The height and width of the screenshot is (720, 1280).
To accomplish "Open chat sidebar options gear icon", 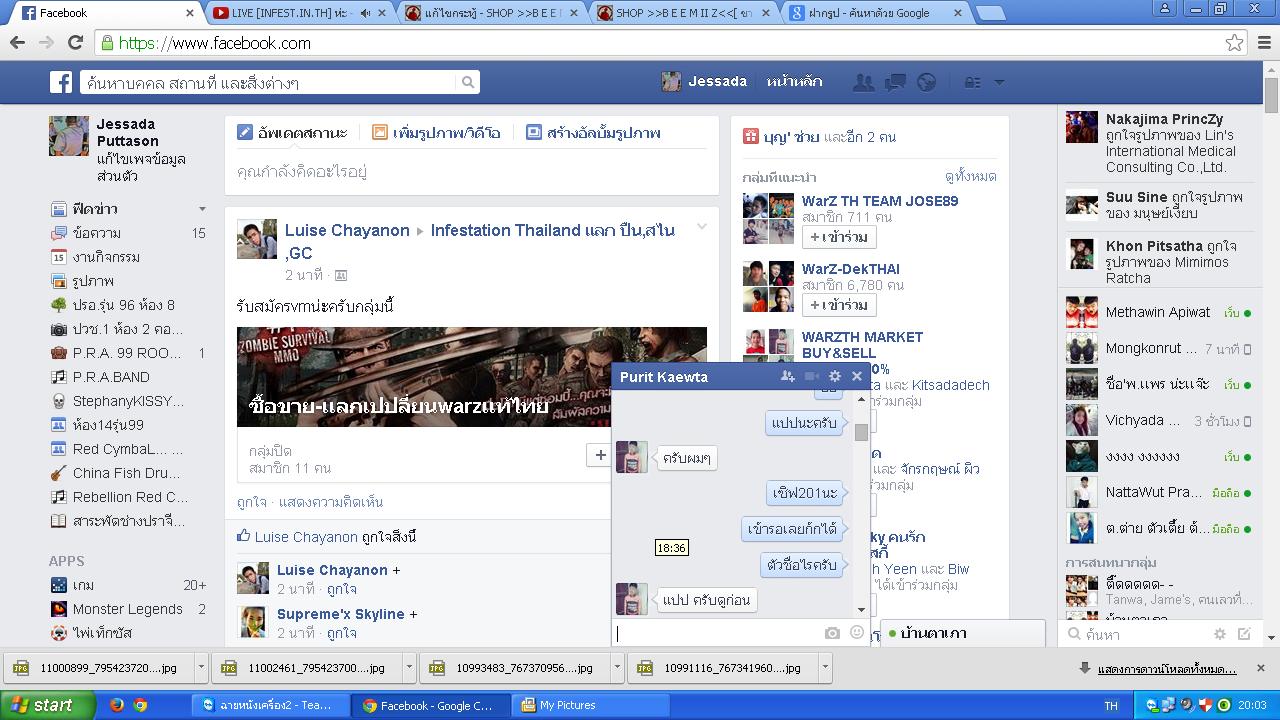I will pos(1220,634).
